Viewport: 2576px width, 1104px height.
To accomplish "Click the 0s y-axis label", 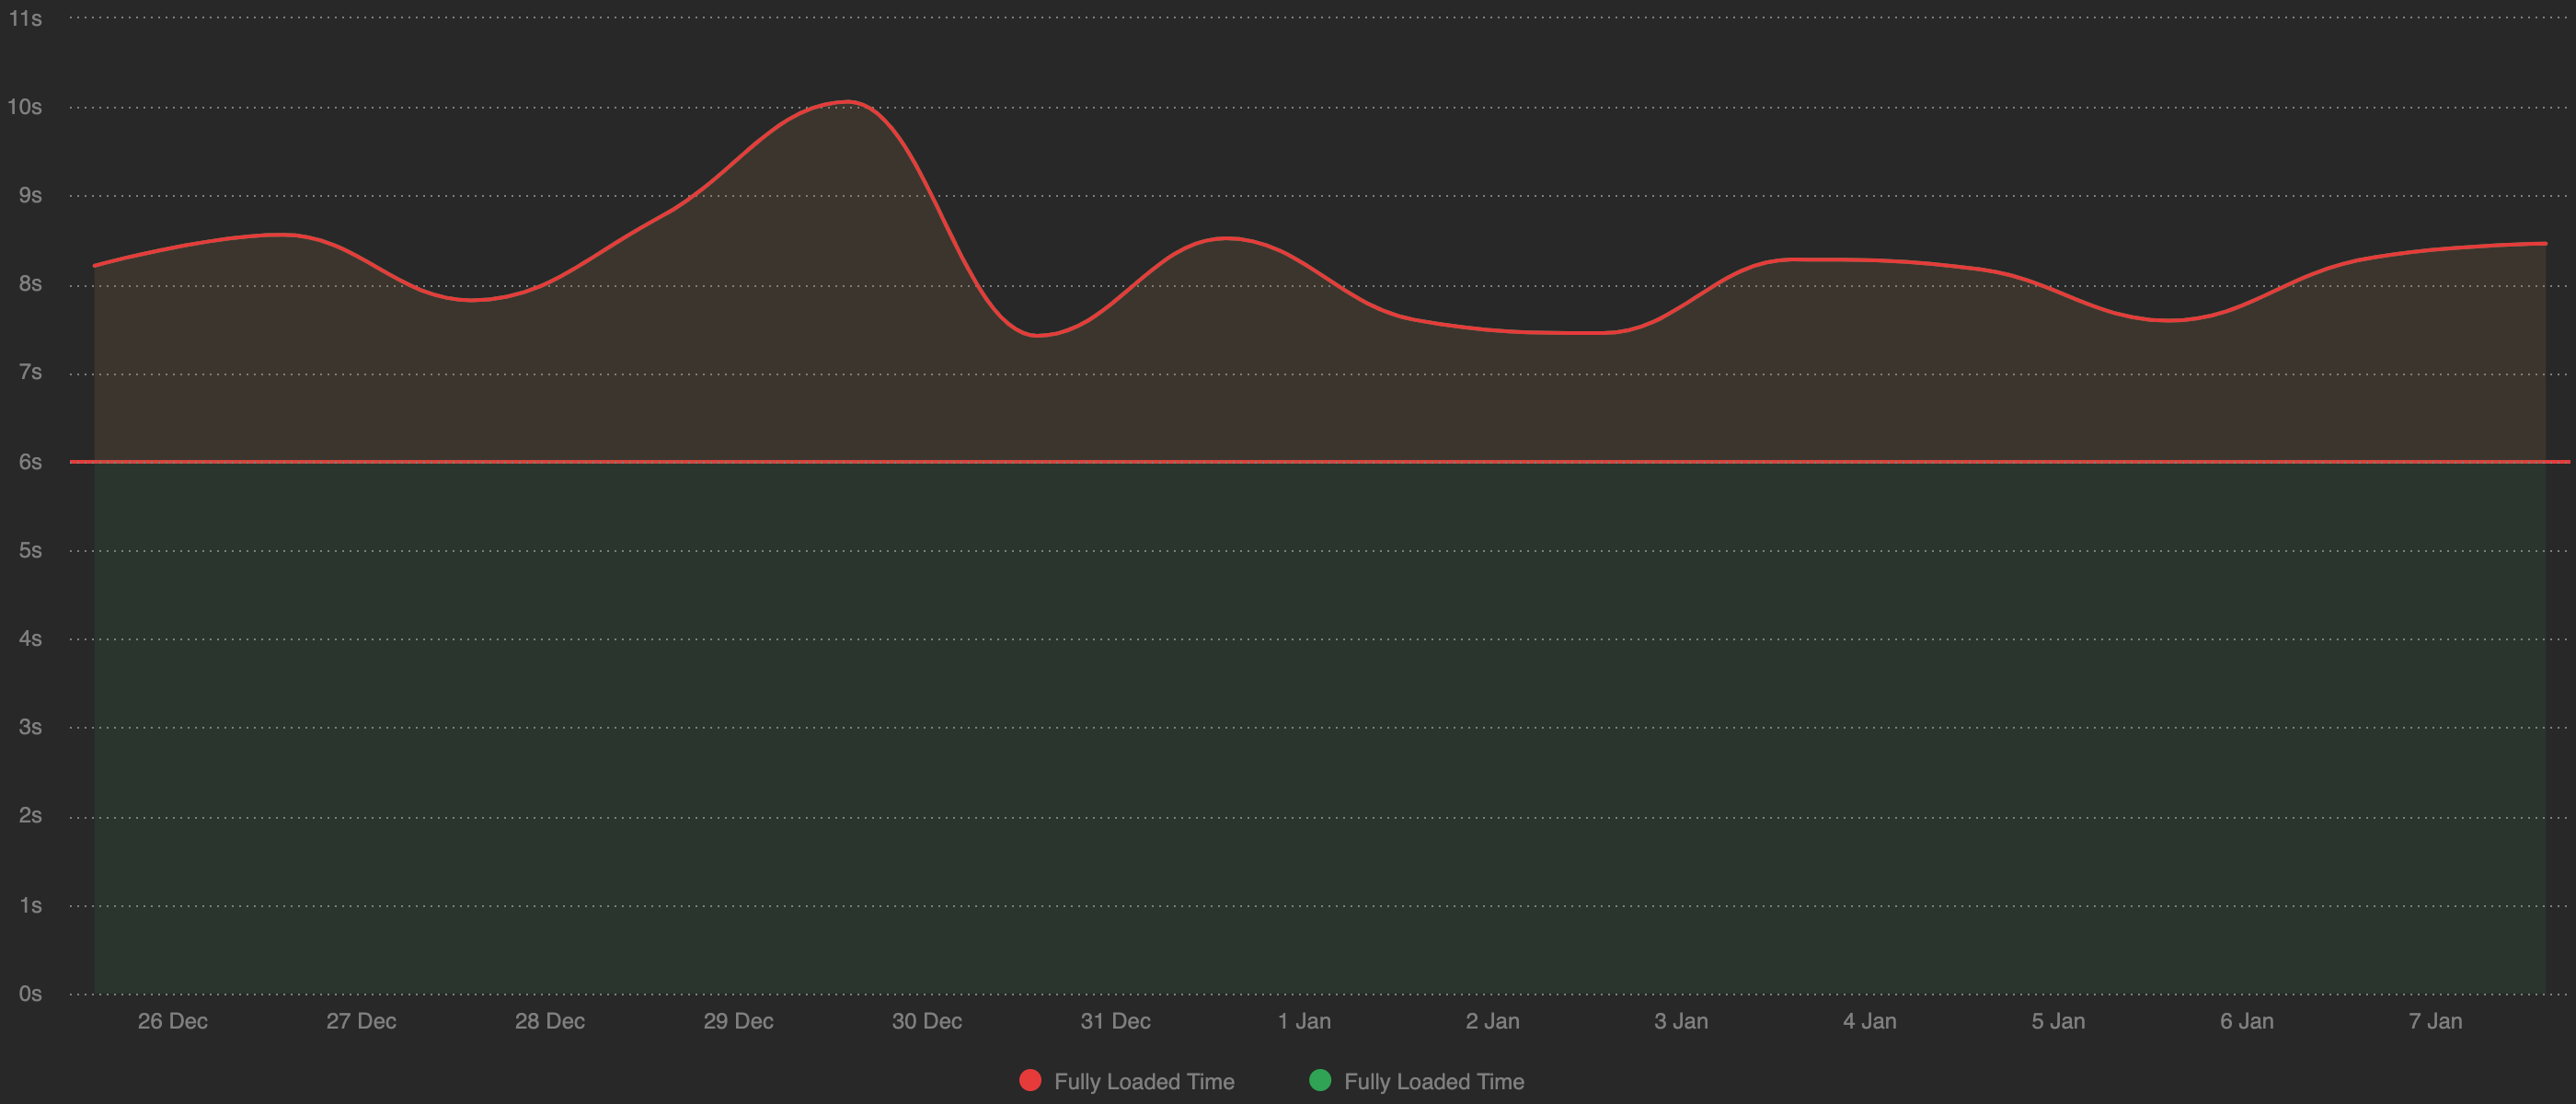I will (x=30, y=994).
